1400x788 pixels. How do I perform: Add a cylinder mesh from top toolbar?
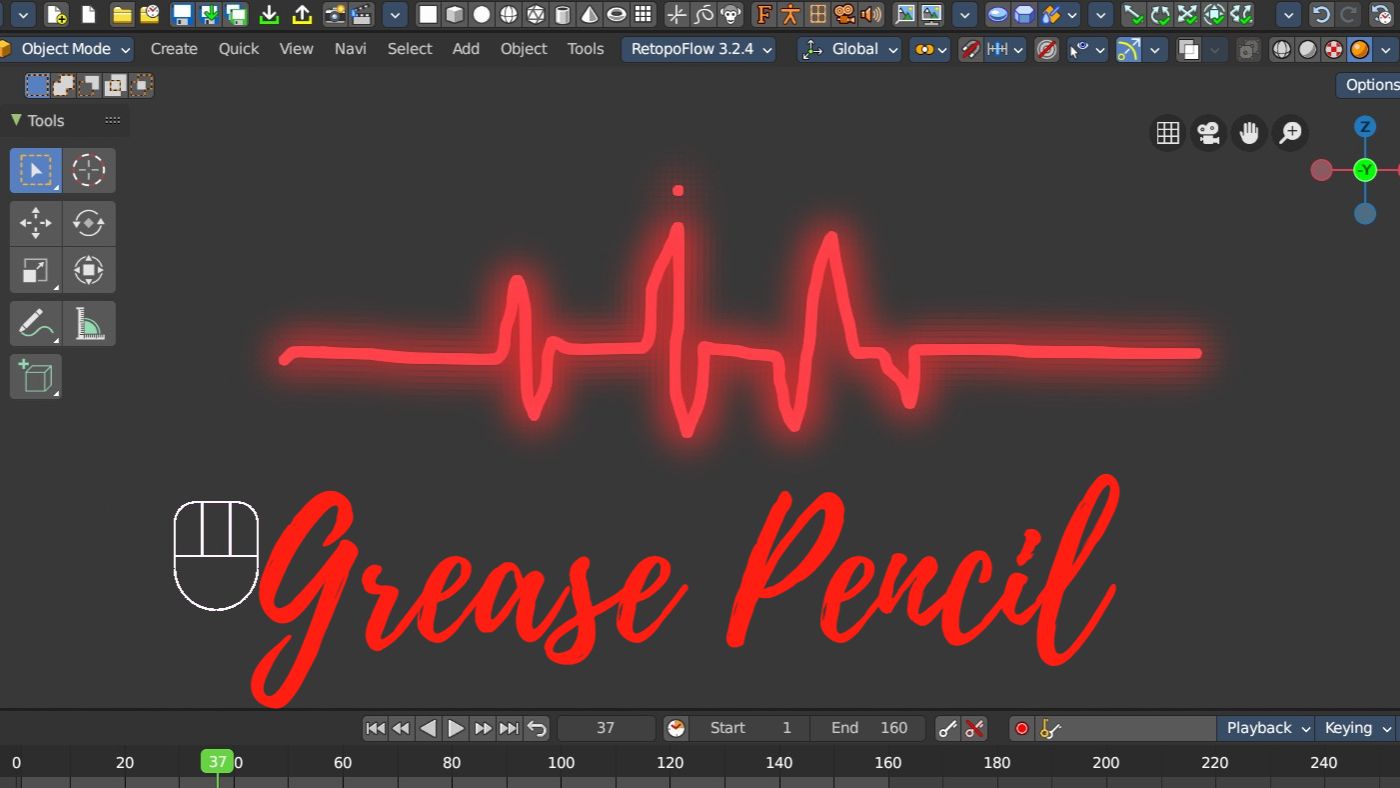click(x=563, y=15)
